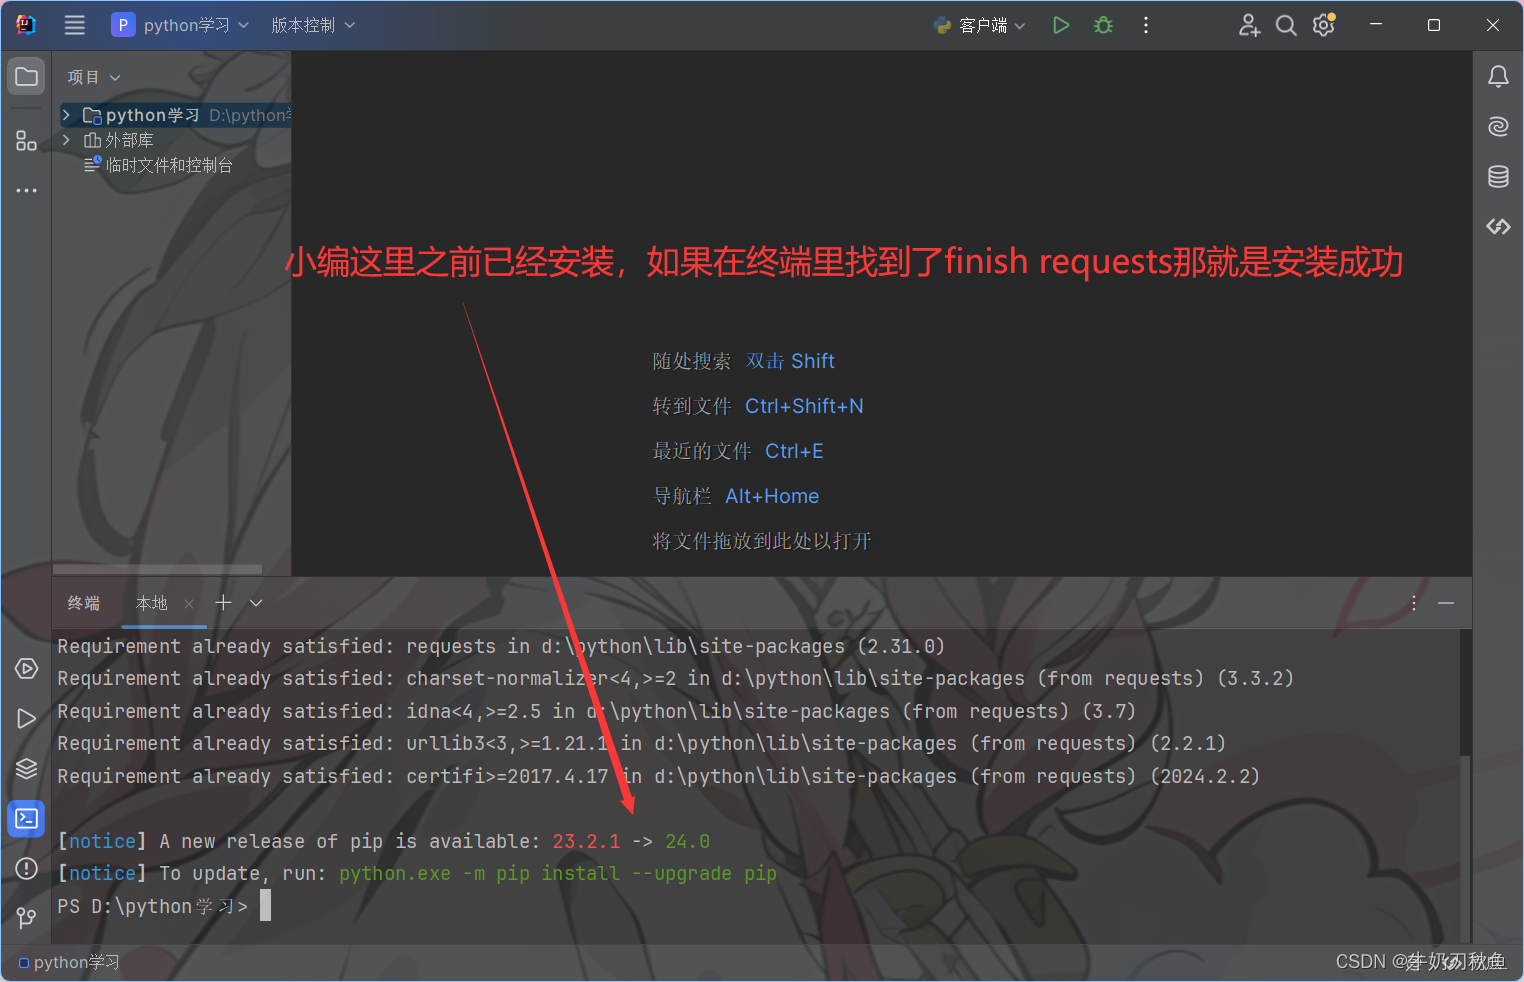Open the Git version control icon
The image size is (1524, 982).
tap(26, 918)
